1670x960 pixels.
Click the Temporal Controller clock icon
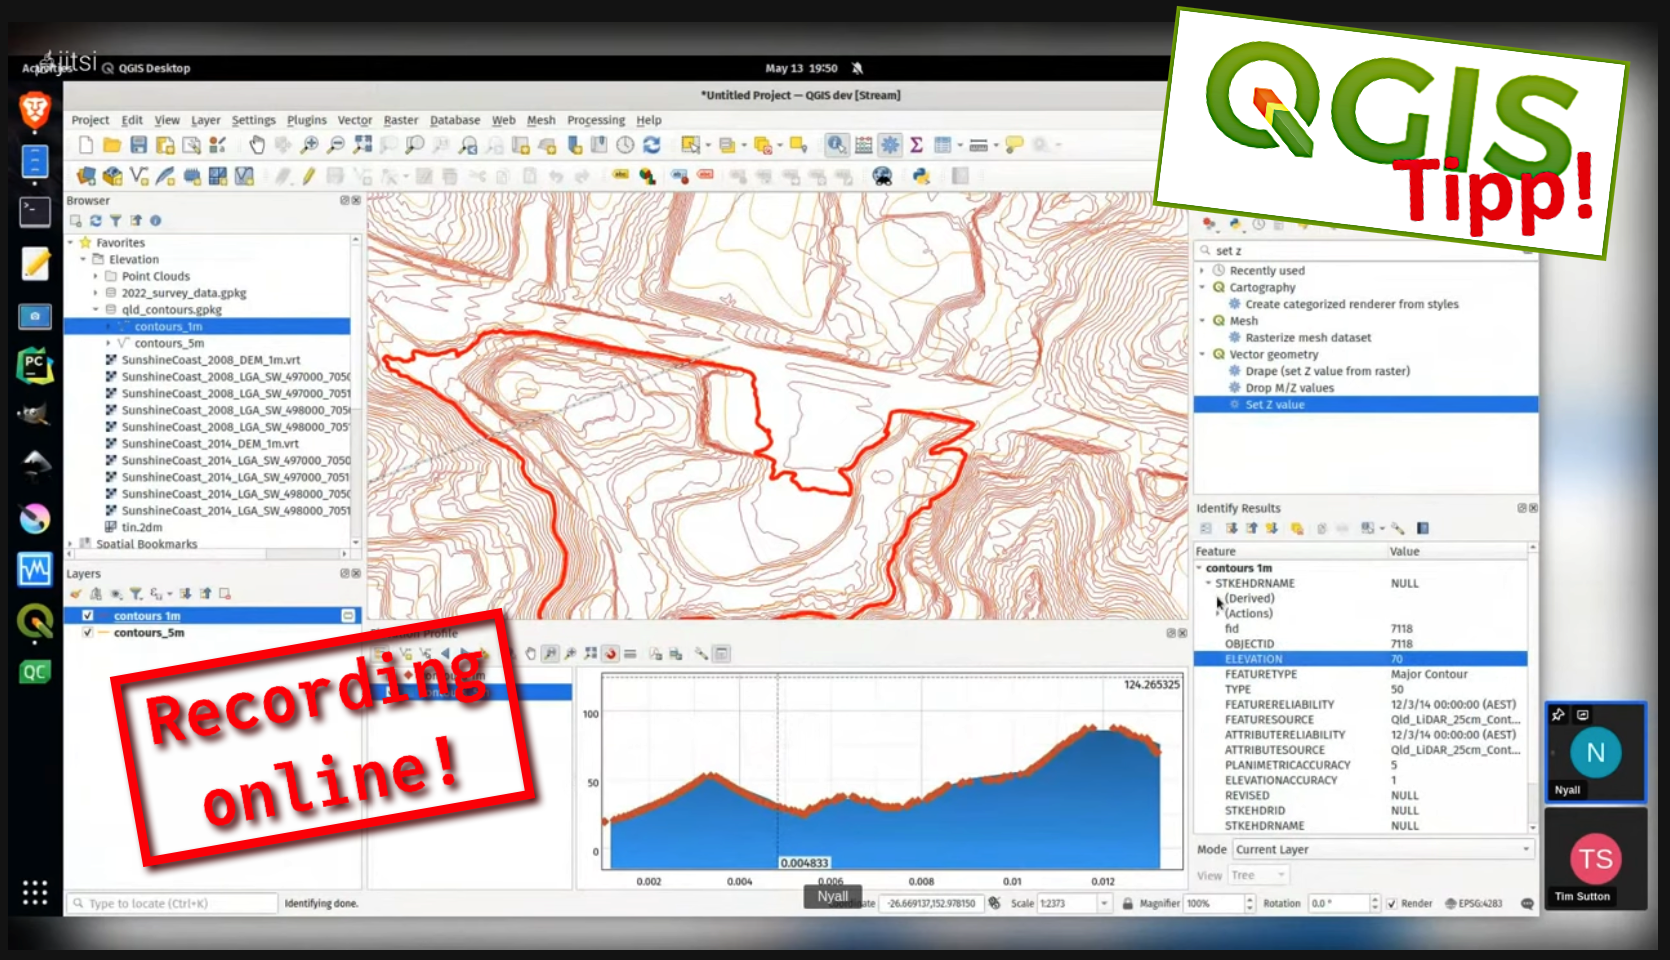625,145
